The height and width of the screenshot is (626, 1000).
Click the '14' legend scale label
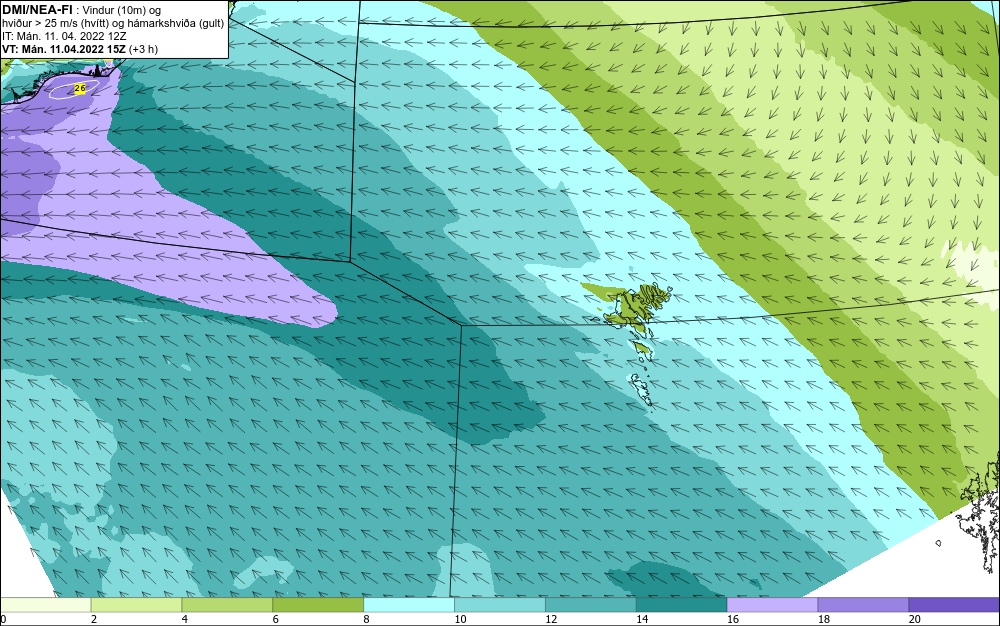642,619
